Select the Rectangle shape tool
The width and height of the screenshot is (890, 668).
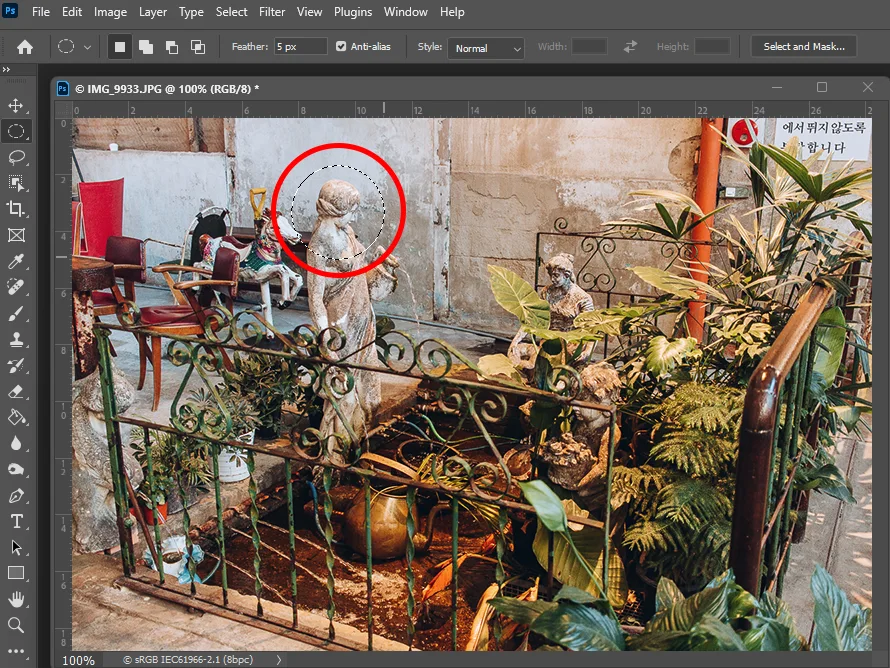click(16, 573)
